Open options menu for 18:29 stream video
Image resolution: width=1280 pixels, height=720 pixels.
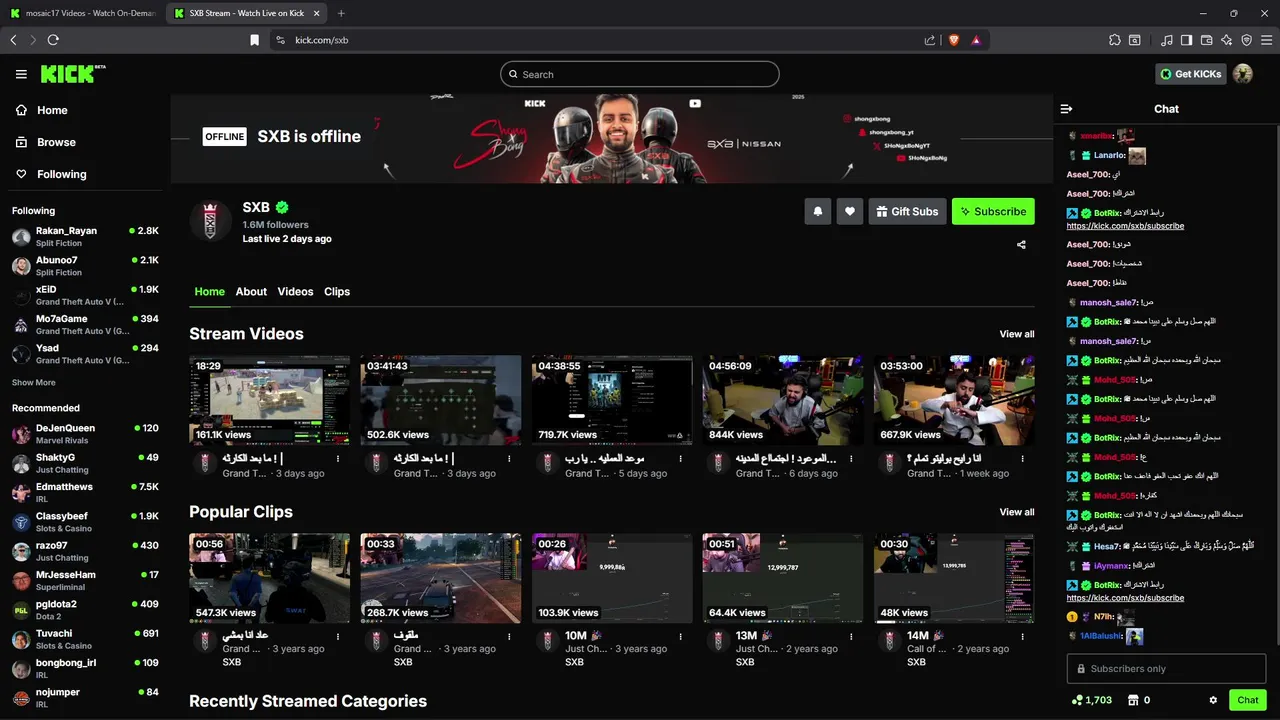pos(338,458)
